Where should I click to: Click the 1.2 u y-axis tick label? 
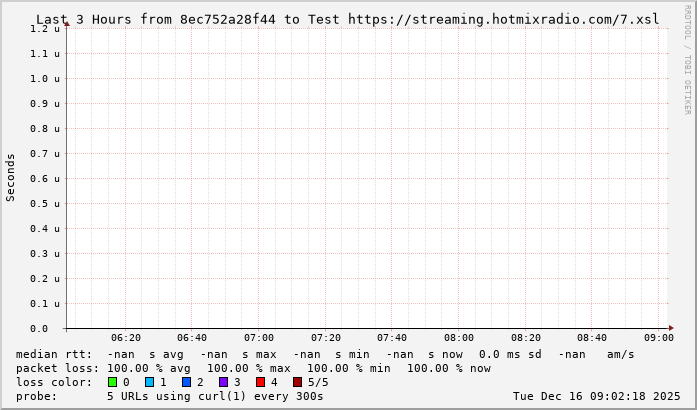click(45, 29)
